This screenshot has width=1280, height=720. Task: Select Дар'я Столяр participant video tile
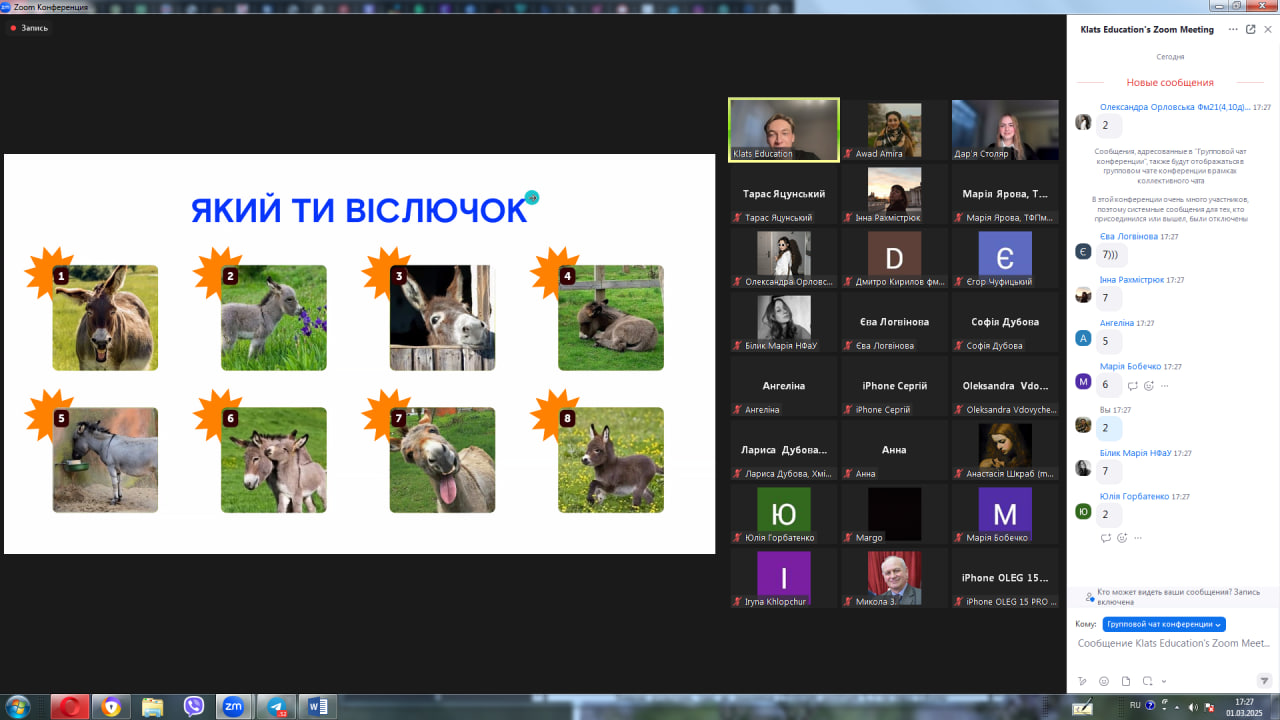coord(1005,130)
